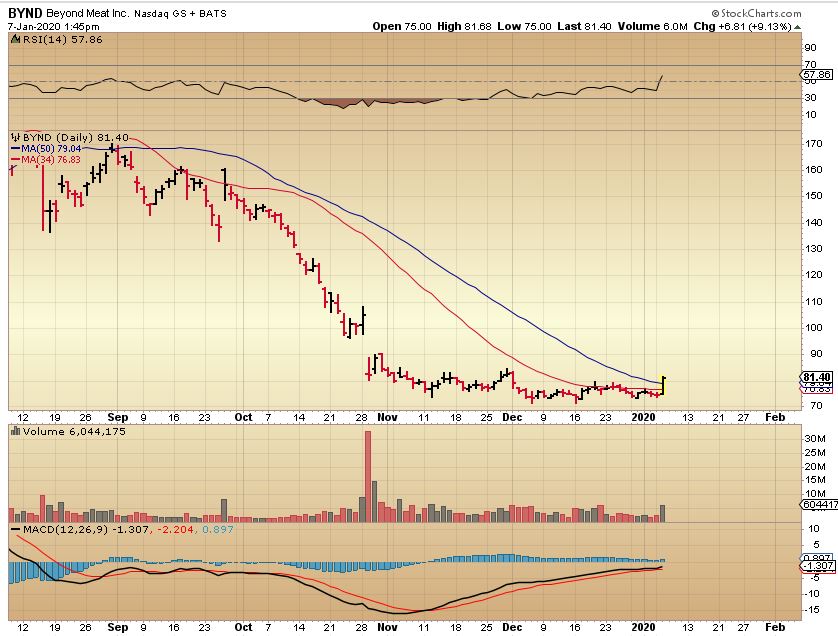Click the Beyond Meat Inc. company name
Screen dimensions: 838x636
pos(88,13)
